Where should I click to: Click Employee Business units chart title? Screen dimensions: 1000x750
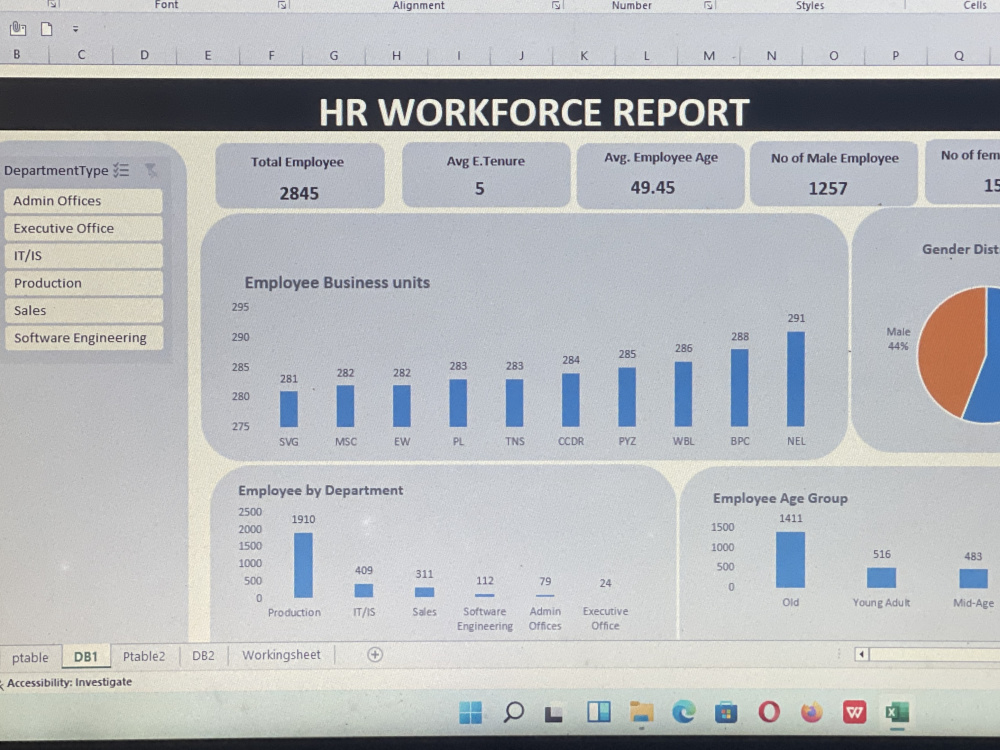click(337, 283)
